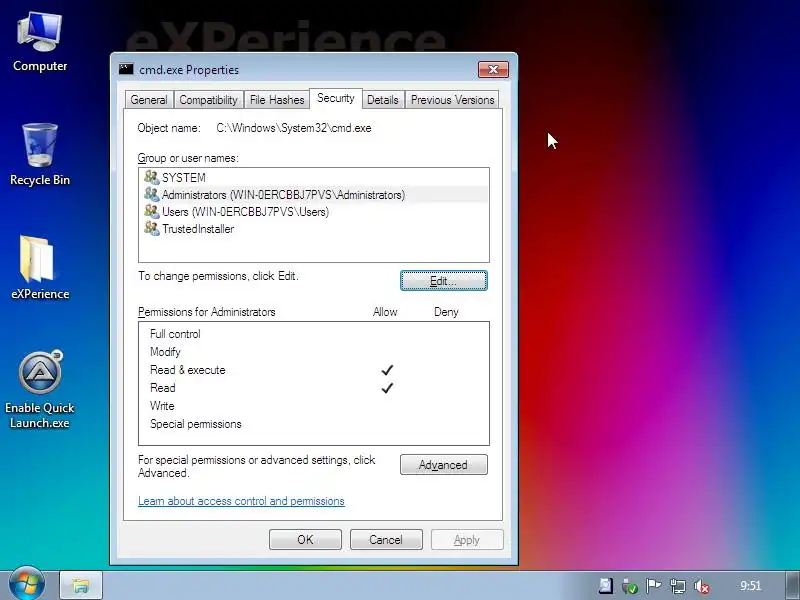Click the SYSTEM group icon

(x=152, y=177)
